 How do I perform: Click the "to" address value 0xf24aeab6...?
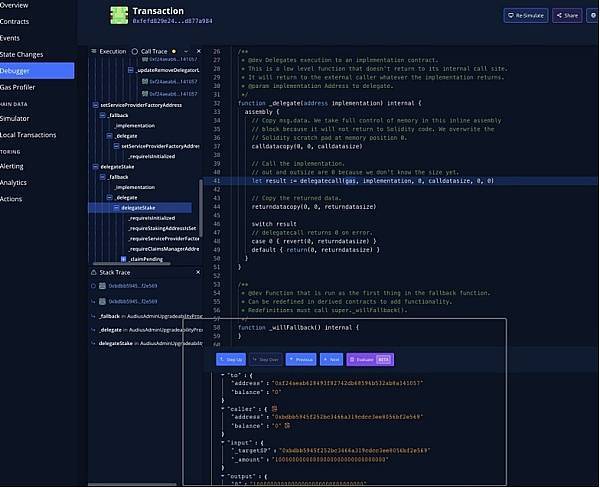point(347,383)
